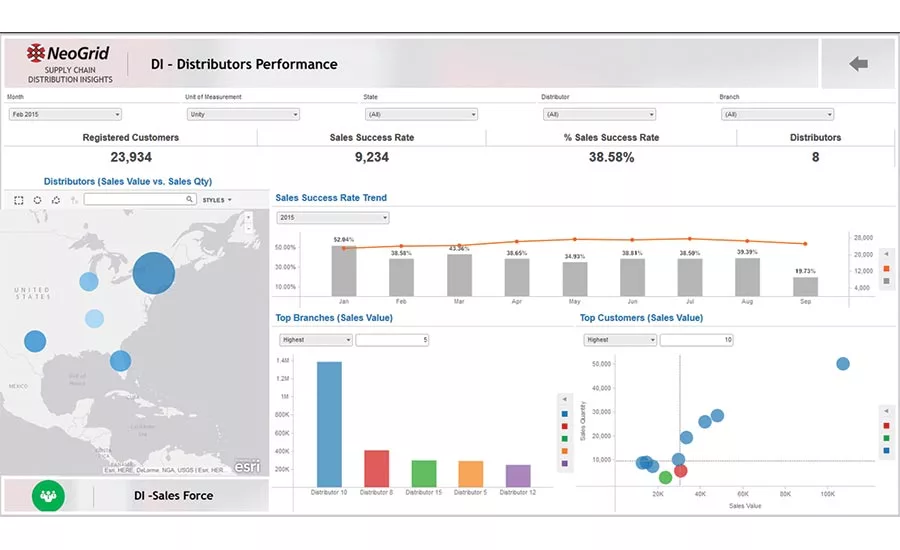Click the Top Branches count input field

click(x=392, y=340)
